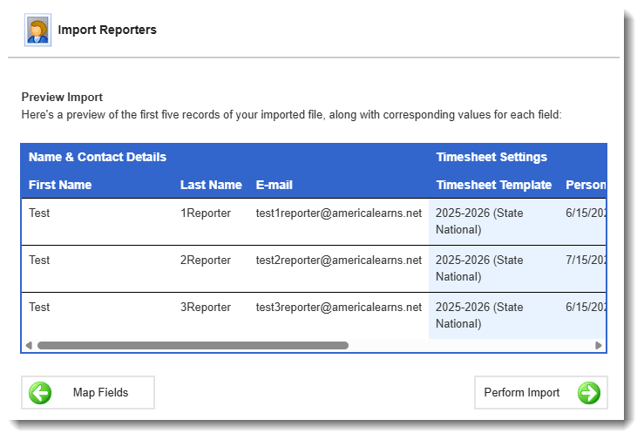Select the Timesheet Template column header
Viewport: 644px width, 440px height.
pos(494,185)
